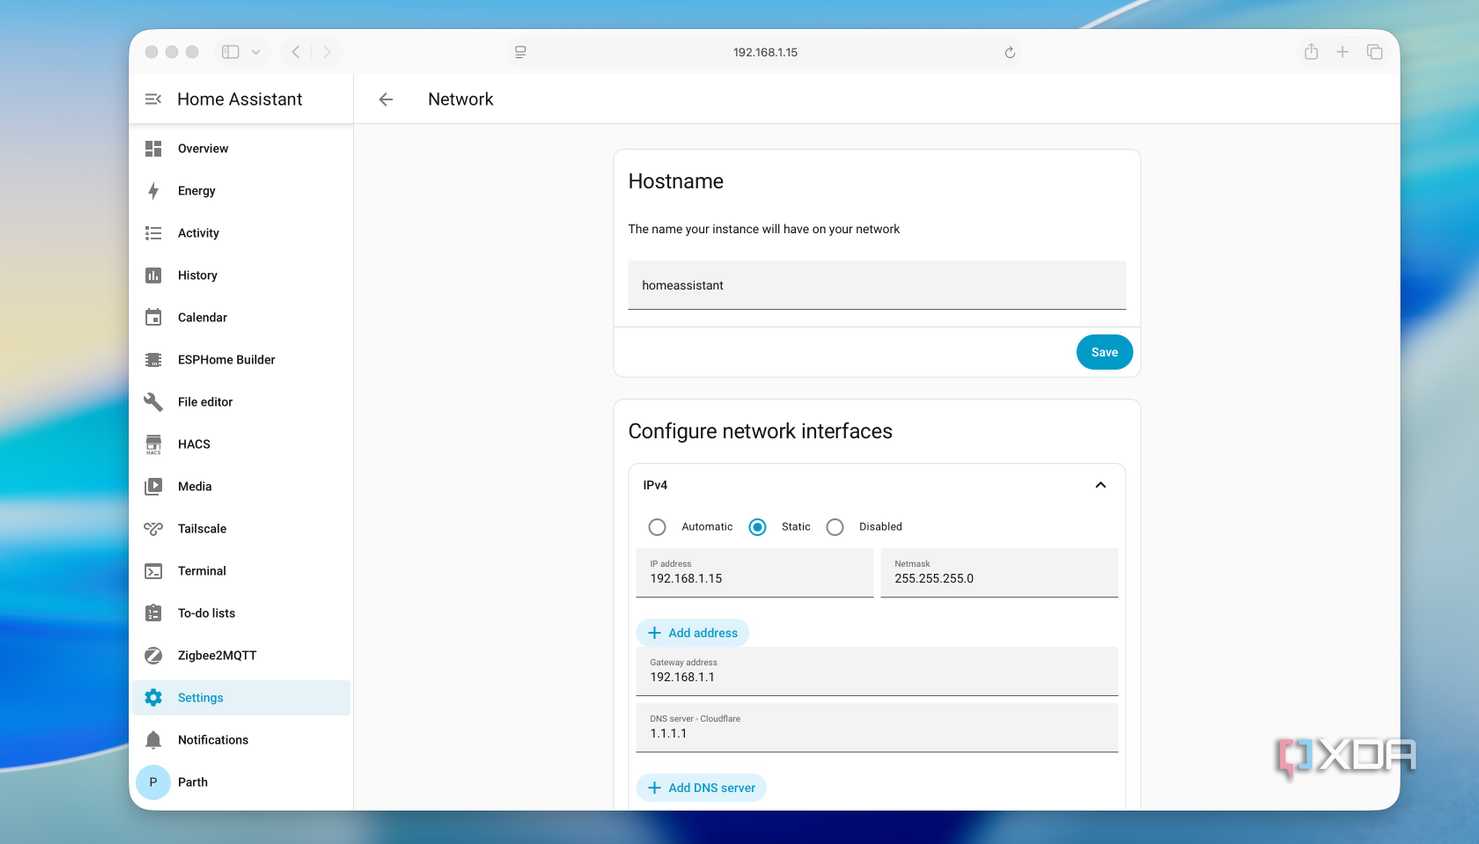1479x844 pixels.
Task: Open the Notifications menu item
Action: 241,740
